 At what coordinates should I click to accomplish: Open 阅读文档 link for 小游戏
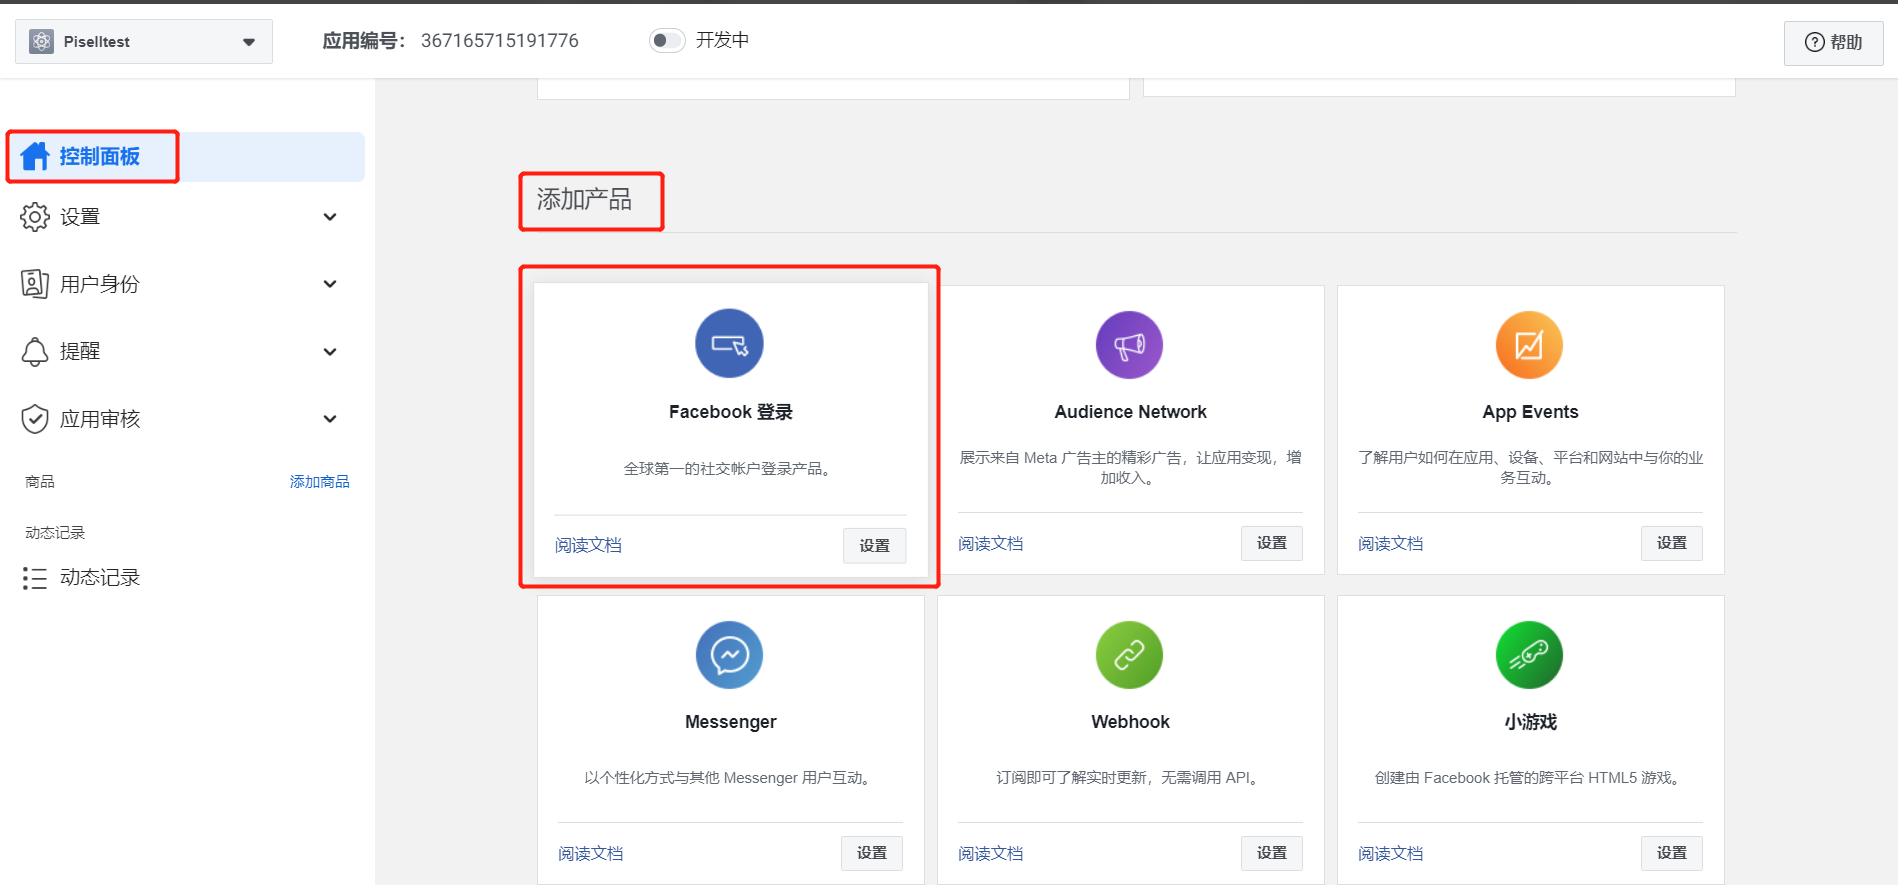click(1390, 853)
